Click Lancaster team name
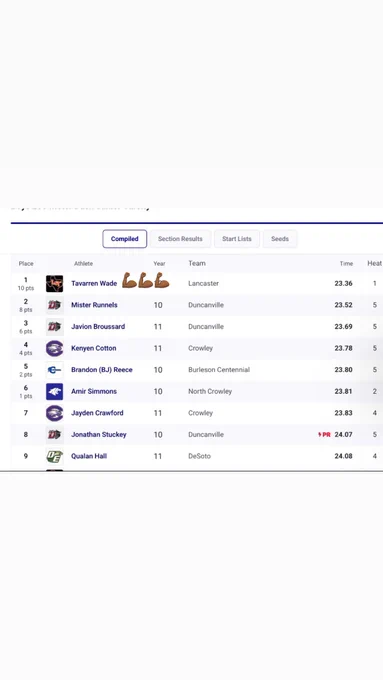This screenshot has width=383, height=680. click(203, 284)
